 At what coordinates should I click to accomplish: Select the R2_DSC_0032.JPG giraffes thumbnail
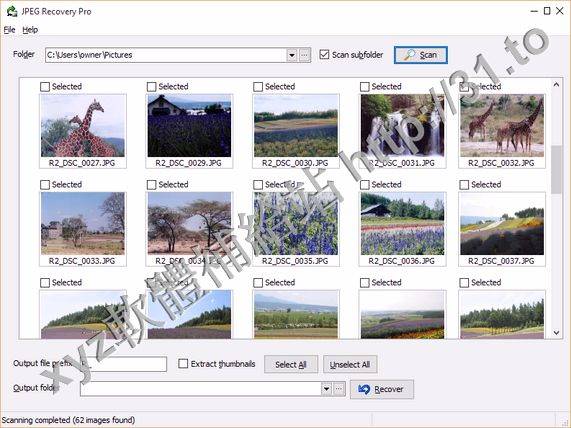[502, 126]
